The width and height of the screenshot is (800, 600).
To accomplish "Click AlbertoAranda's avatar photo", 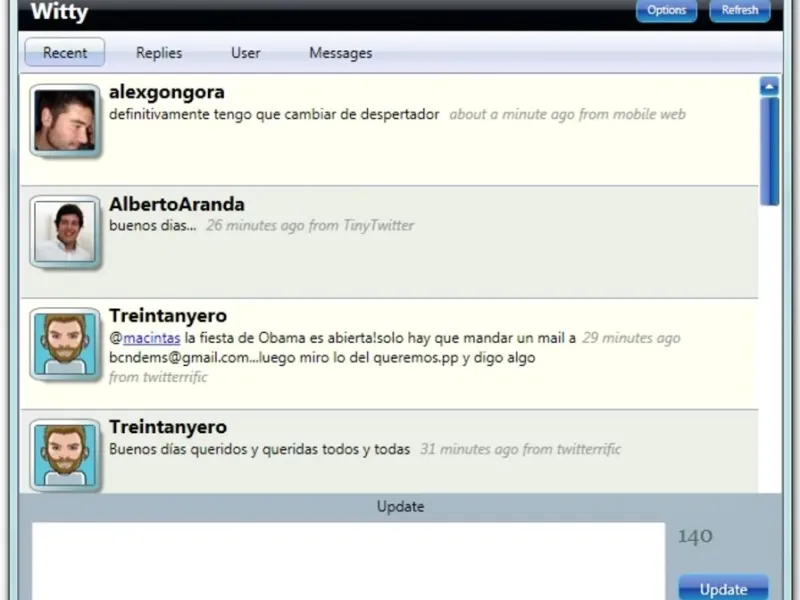I will (x=65, y=232).
